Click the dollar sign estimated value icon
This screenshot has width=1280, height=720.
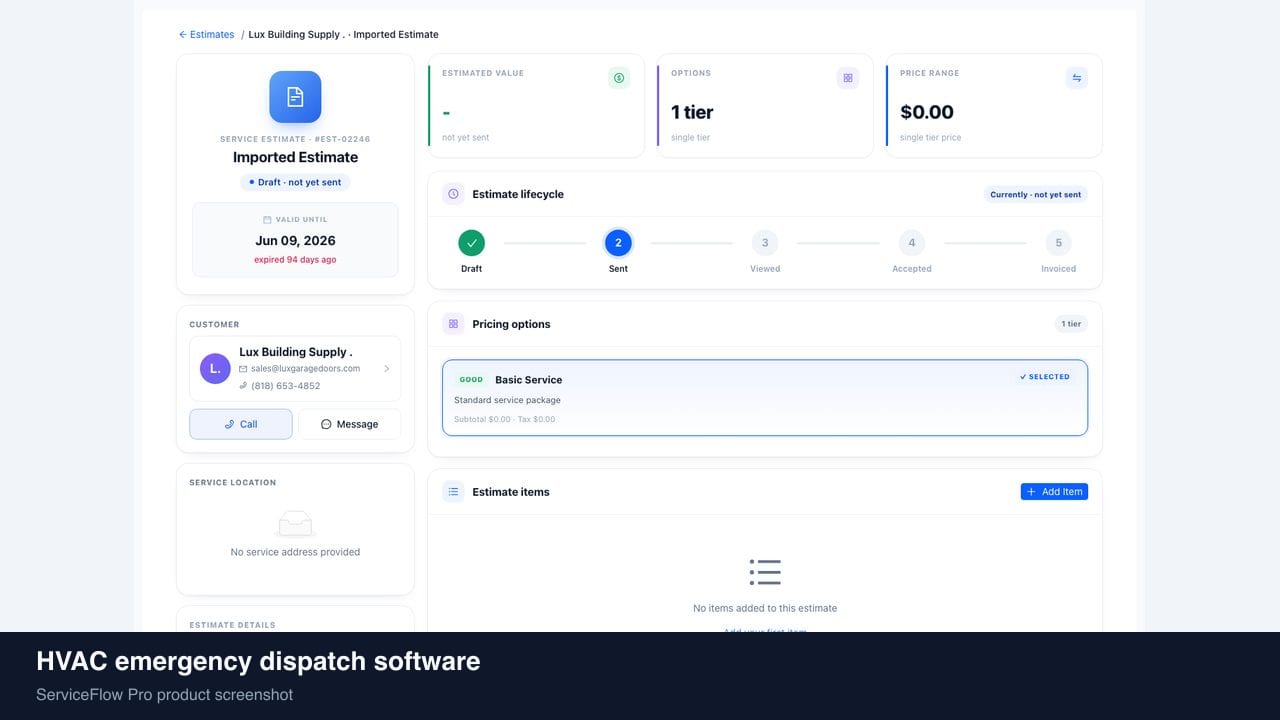619,78
